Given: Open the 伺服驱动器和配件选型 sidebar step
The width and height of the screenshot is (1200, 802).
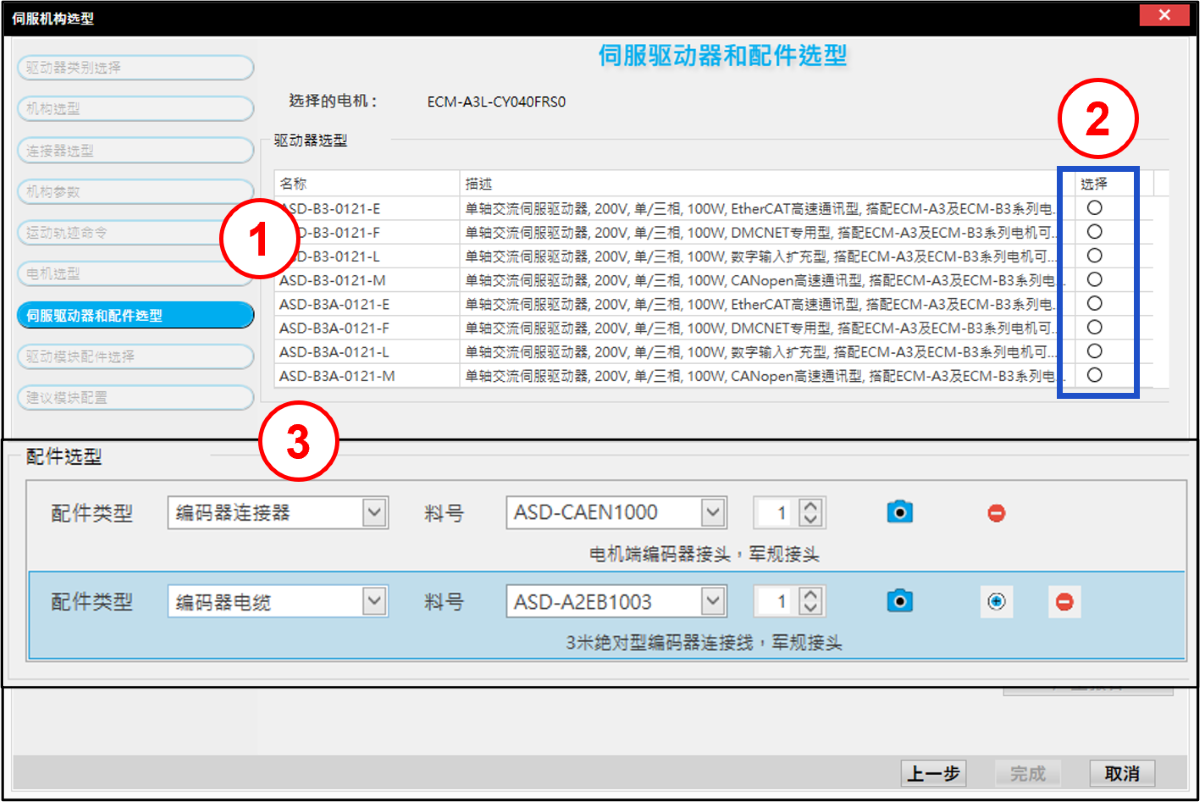Looking at the screenshot, I should (135, 315).
